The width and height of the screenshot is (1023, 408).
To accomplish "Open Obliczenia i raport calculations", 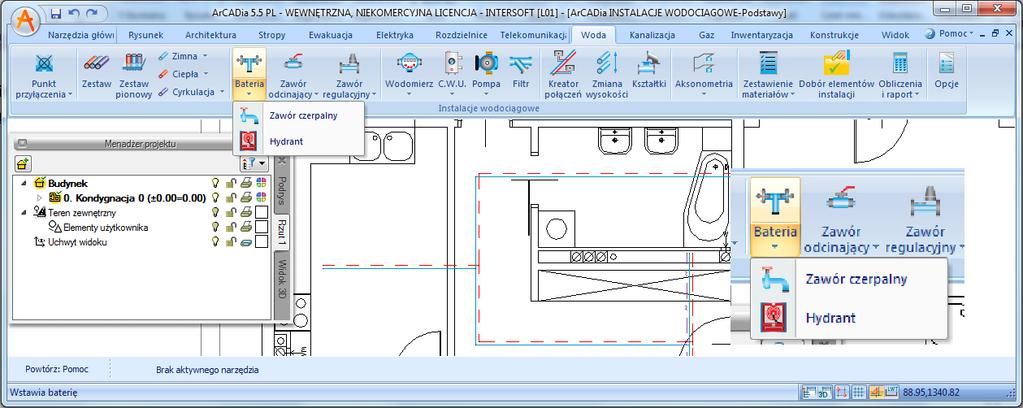I will click(x=900, y=75).
